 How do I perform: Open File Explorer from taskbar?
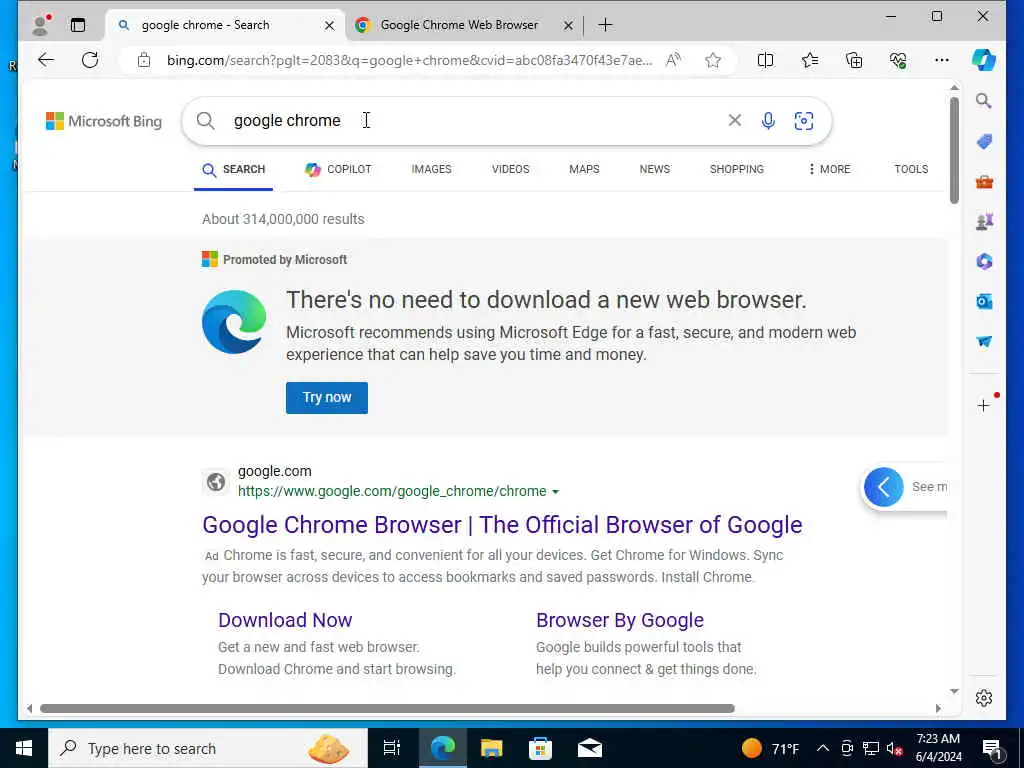point(491,748)
